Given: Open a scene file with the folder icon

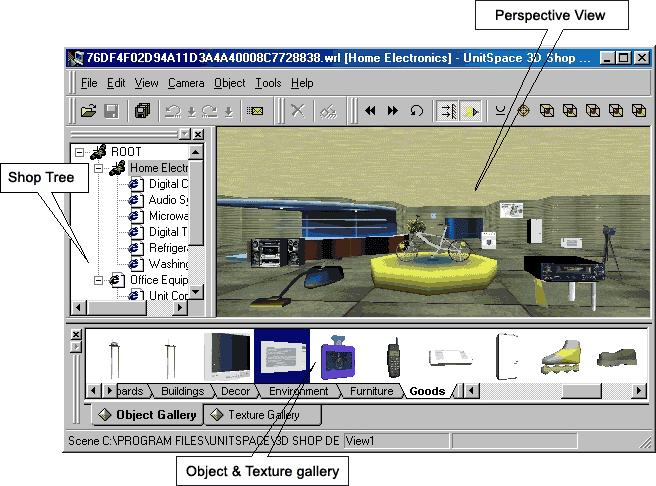Looking at the screenshot, I should tap(88, 111).
